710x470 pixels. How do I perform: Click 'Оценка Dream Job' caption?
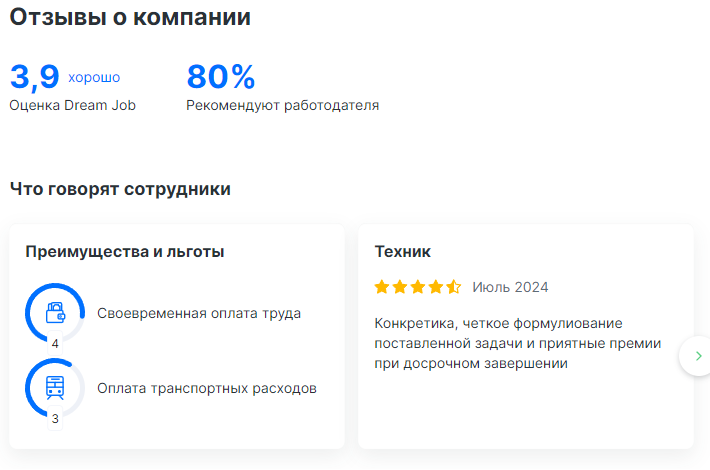(72, 105)
